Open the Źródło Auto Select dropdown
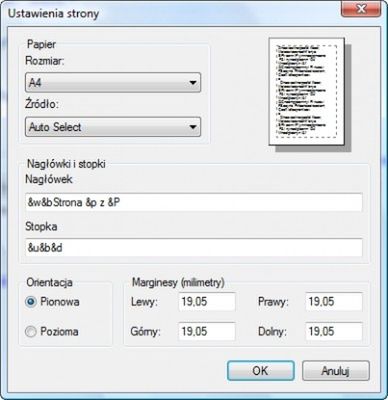388x400 pixels. 113,127
